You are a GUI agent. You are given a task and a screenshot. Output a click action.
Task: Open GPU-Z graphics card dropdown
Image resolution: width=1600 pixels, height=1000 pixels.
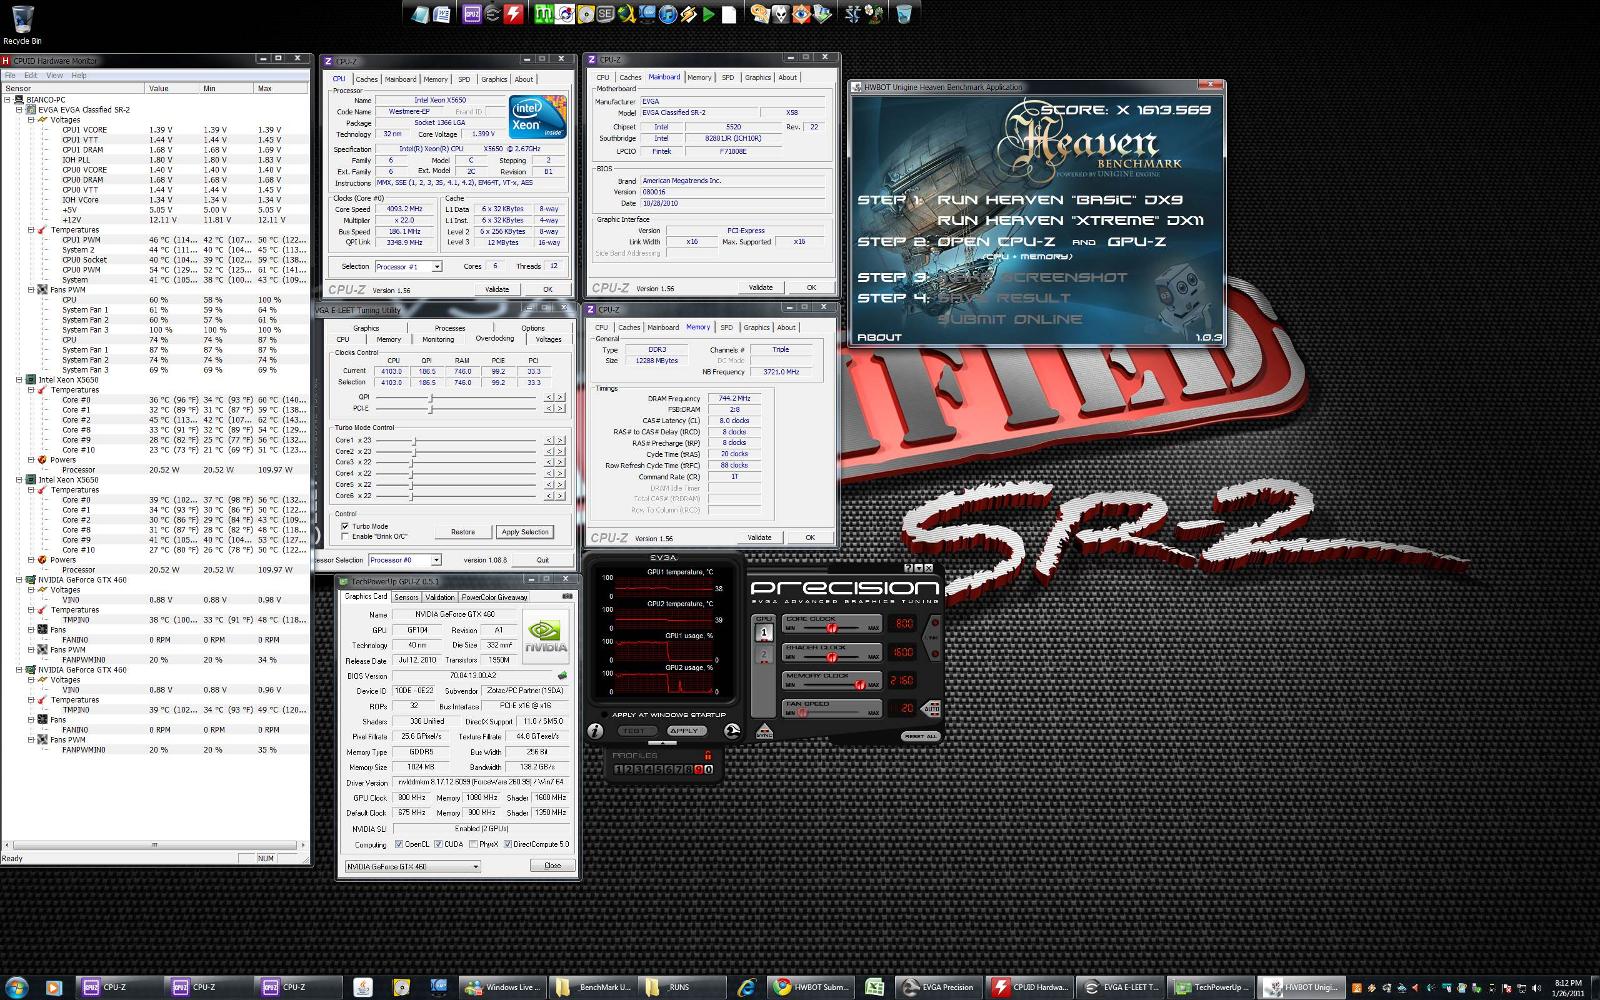click(412, 866)
